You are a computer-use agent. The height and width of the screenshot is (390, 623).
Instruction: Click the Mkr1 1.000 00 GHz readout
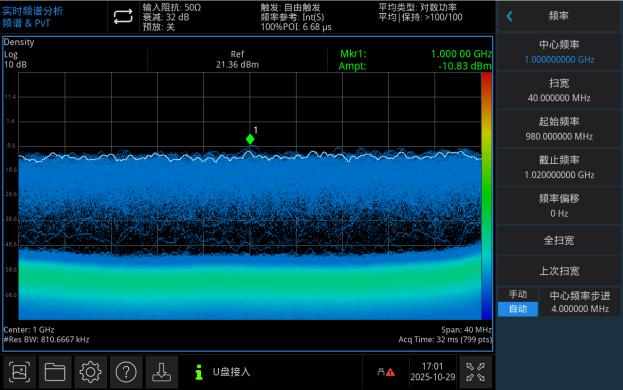(416, 54)
